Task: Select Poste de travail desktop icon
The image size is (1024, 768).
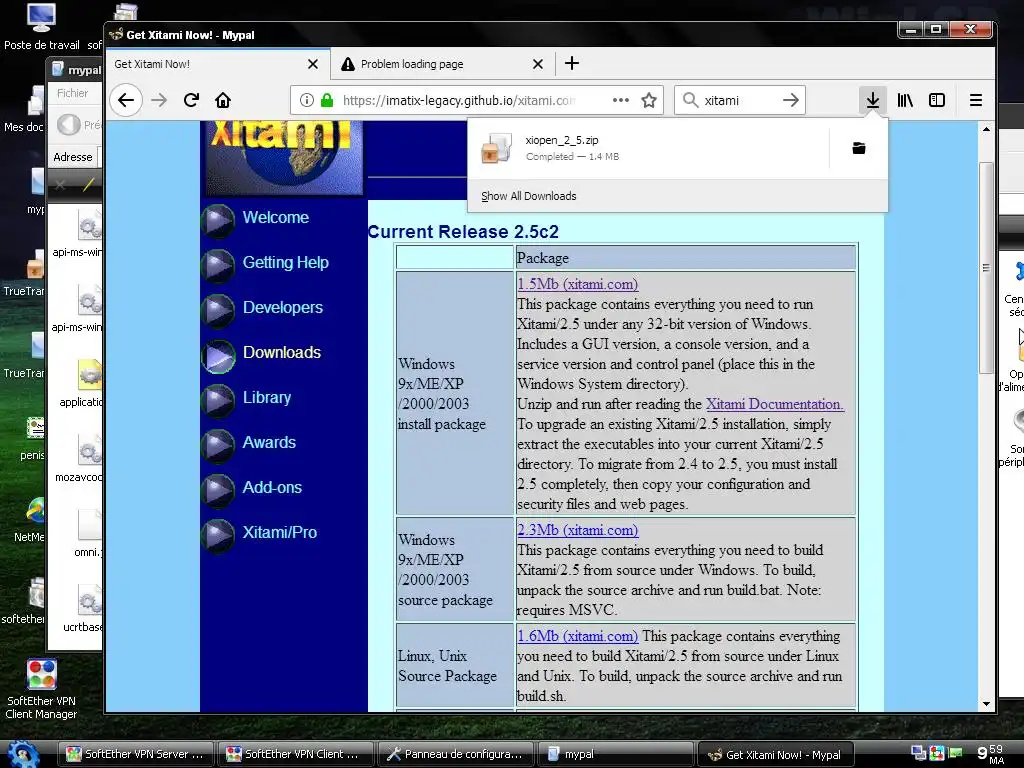Action: [41, 27]
